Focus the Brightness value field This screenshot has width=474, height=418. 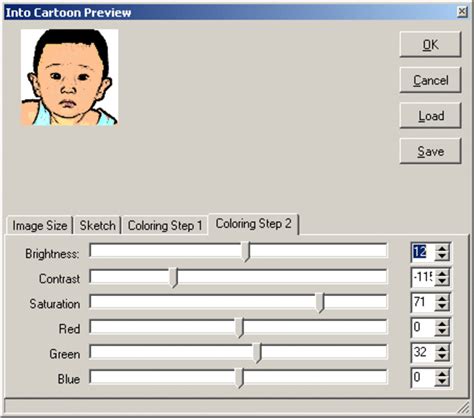pos(423,252)
